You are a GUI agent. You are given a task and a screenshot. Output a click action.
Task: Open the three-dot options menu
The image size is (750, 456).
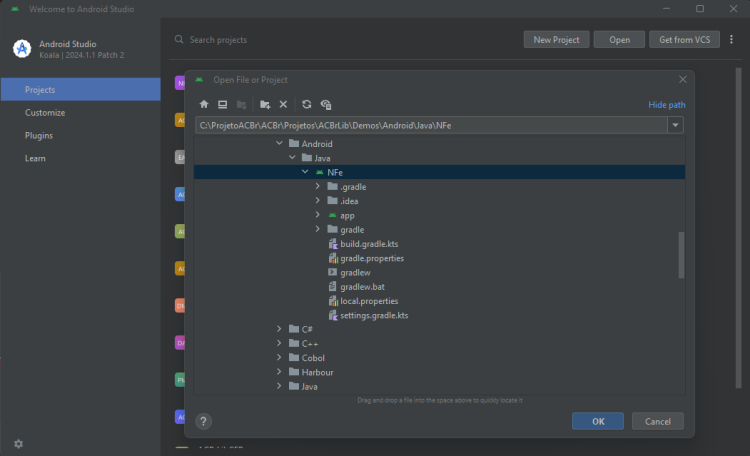click(731, 40)
